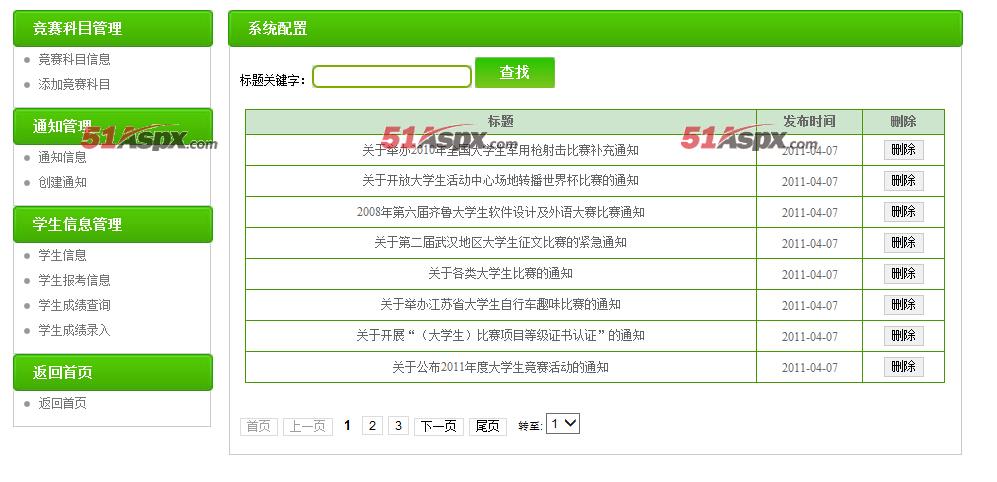The height and width of the screenshot is (482, 997).
Task: Click the 发布时间 column header
Action: [809, 121]
